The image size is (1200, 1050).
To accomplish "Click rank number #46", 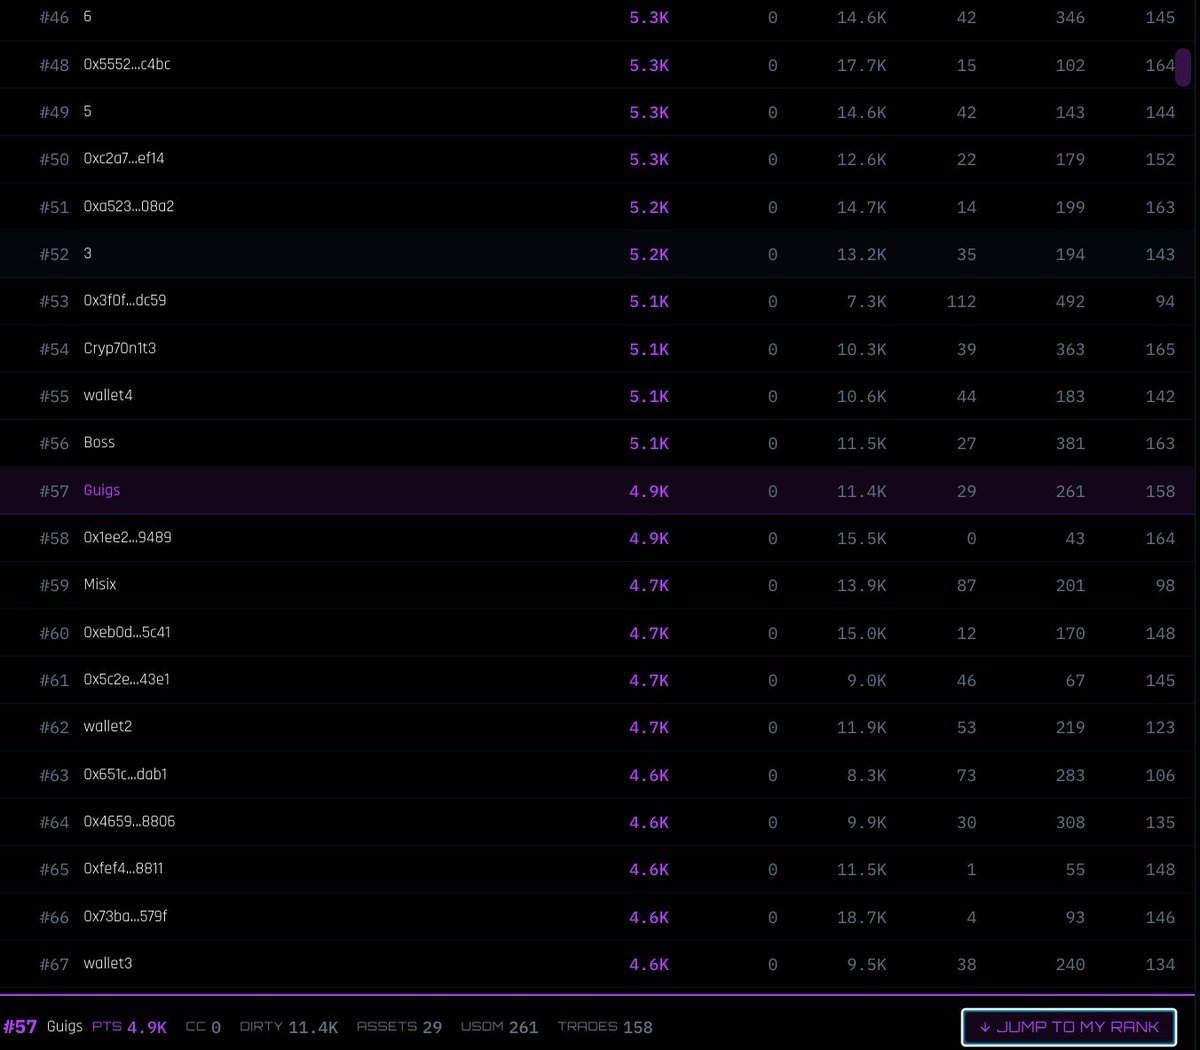I will pos(54,17).
